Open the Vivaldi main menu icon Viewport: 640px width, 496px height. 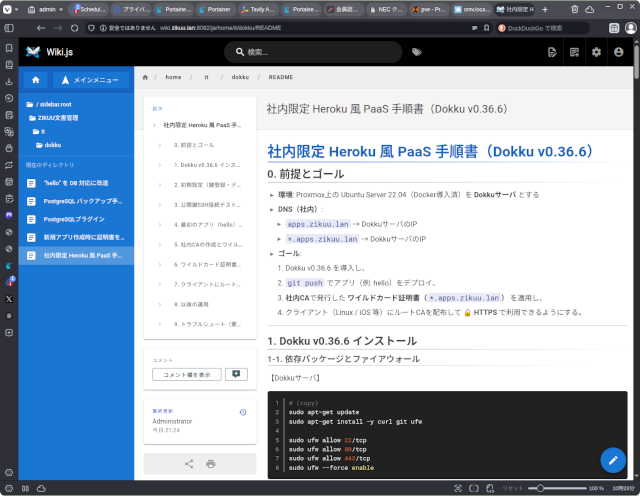[7, 9]
